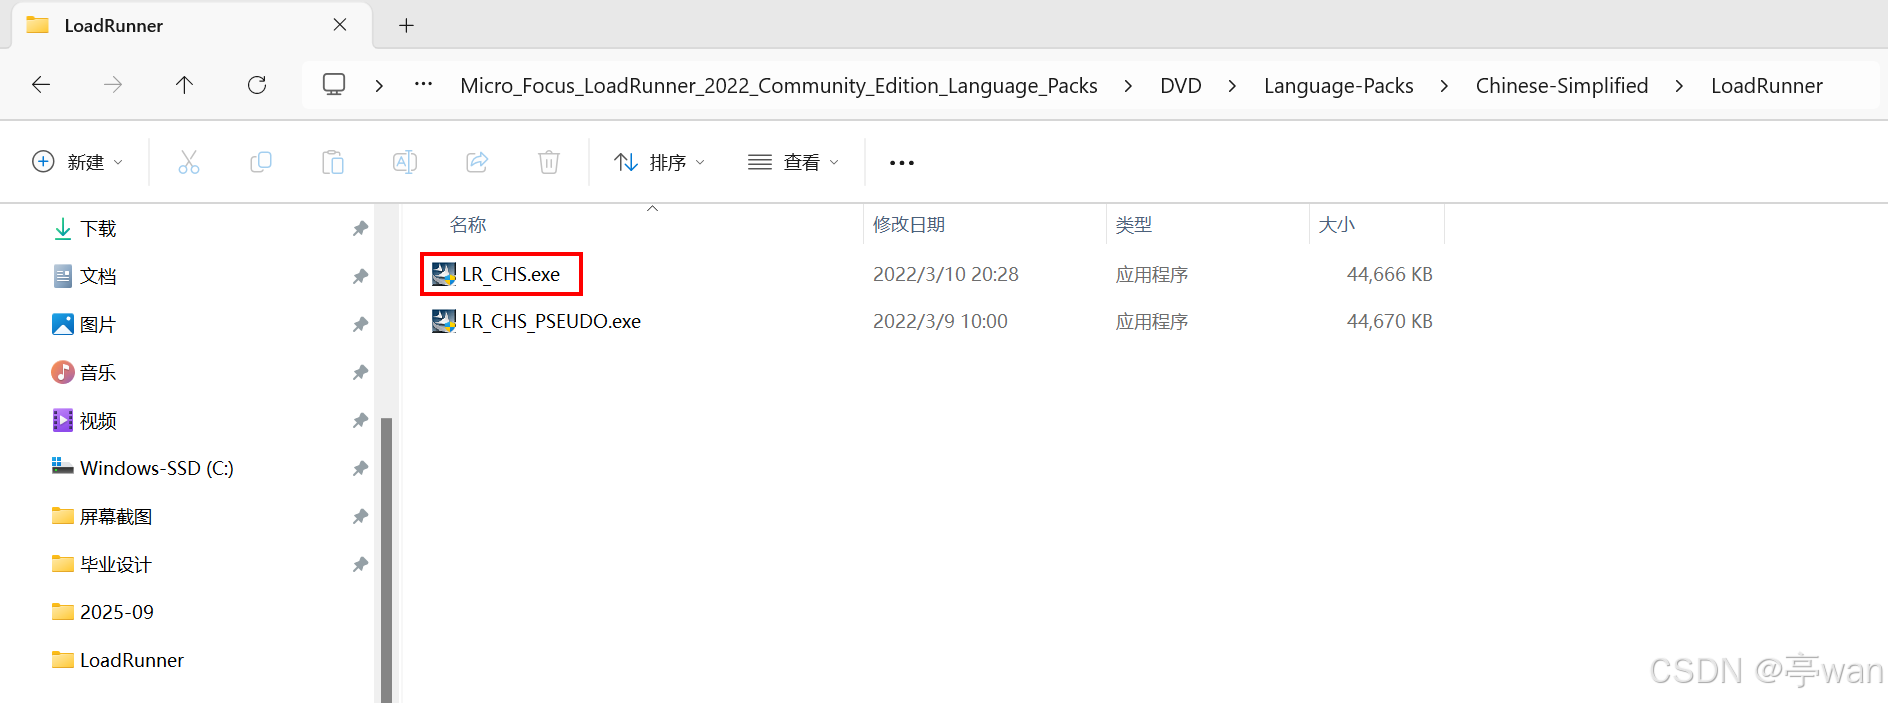Sort by 大小 column header

[x=1337, y=225]
